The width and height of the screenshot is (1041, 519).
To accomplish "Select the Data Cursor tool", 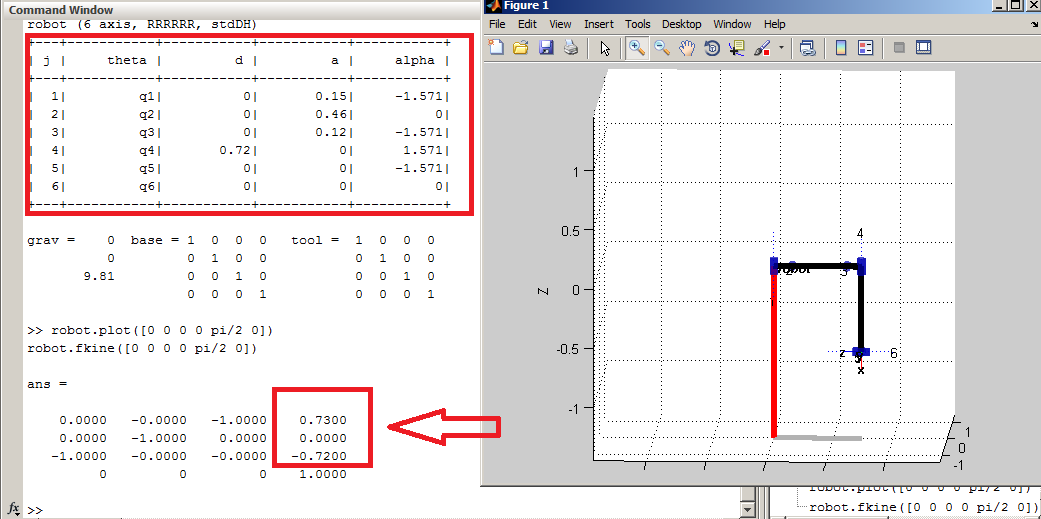I will 737,47.
